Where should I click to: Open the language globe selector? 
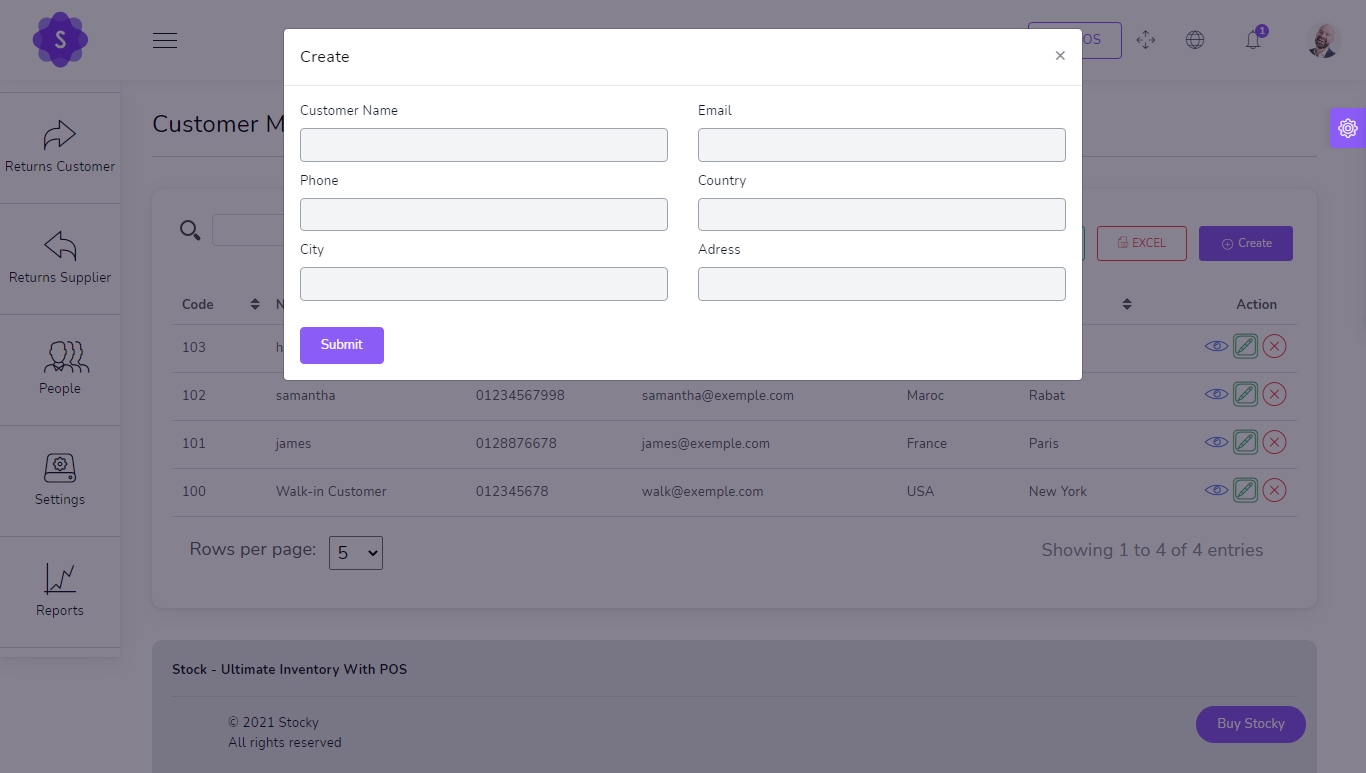[x=1195, y=40]
